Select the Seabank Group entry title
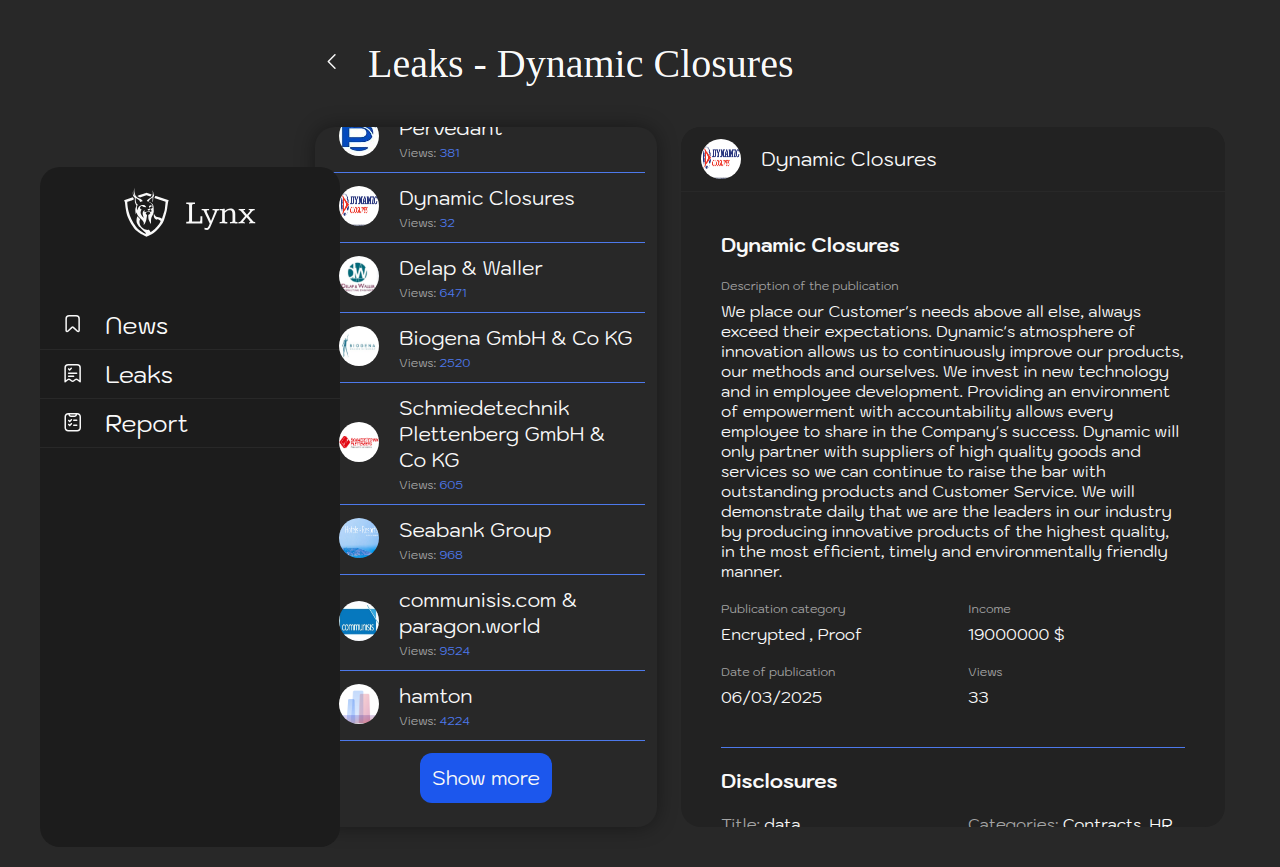Screen dimensions: 1280x867 click(475, 530)
